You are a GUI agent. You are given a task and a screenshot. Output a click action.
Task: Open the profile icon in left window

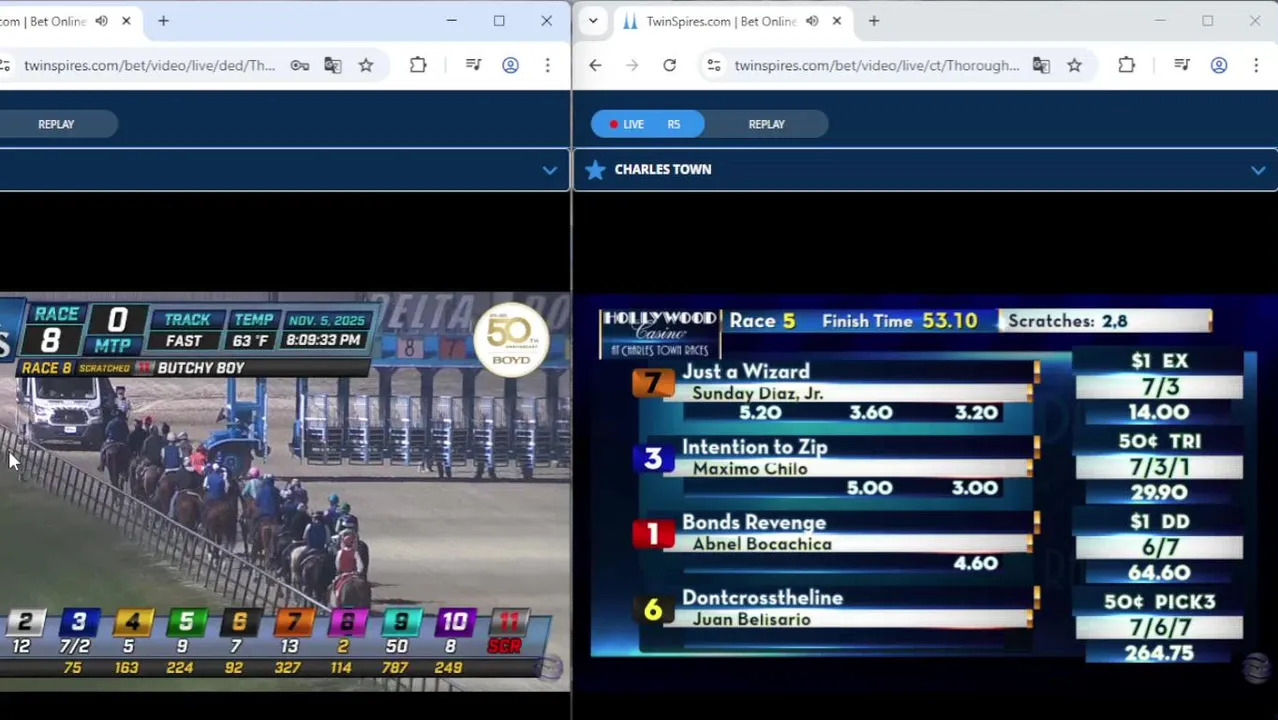(510, 65)
